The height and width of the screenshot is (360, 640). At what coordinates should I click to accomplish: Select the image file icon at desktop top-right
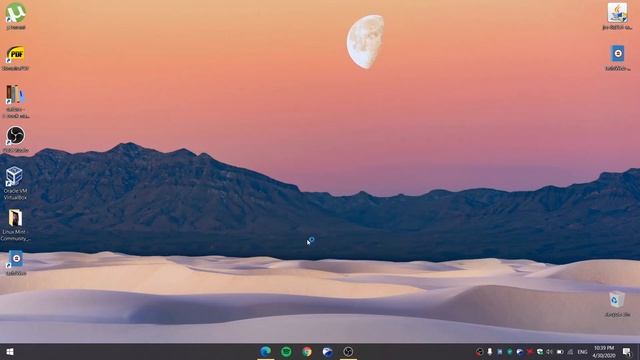coord(617,16)
